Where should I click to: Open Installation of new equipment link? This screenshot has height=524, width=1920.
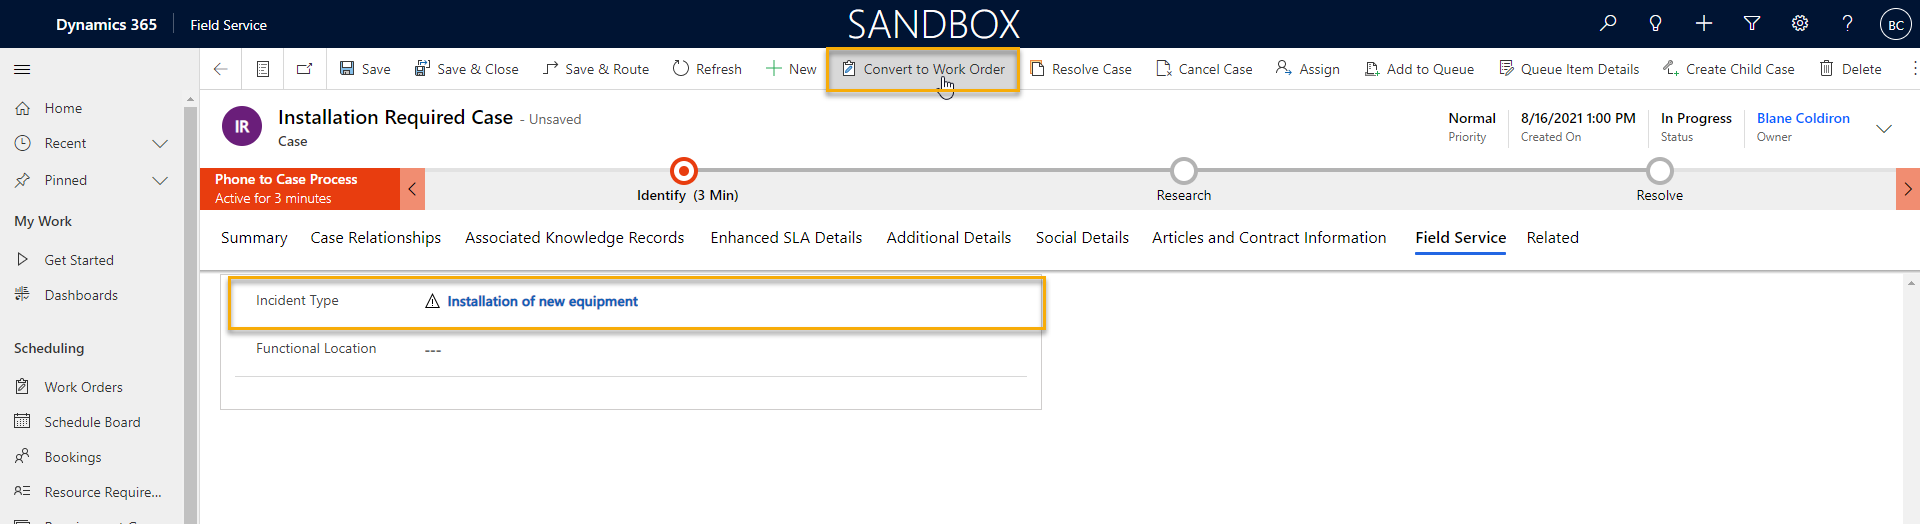(542, 301)
